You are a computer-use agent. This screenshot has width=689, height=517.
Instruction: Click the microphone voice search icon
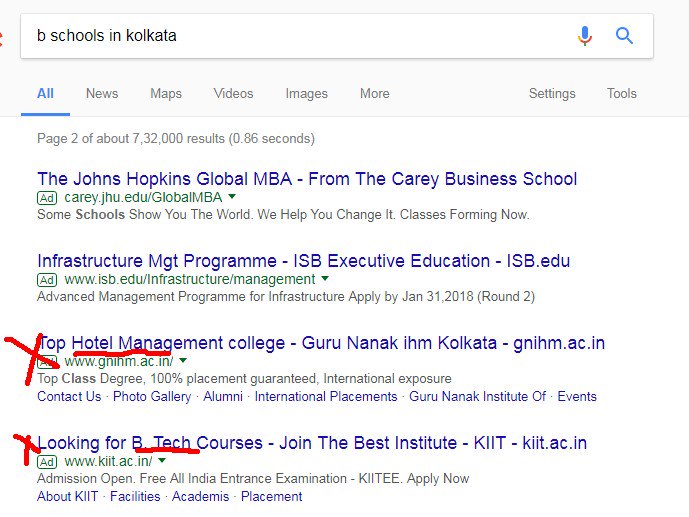pyautogui.click(x=585, y=36)
